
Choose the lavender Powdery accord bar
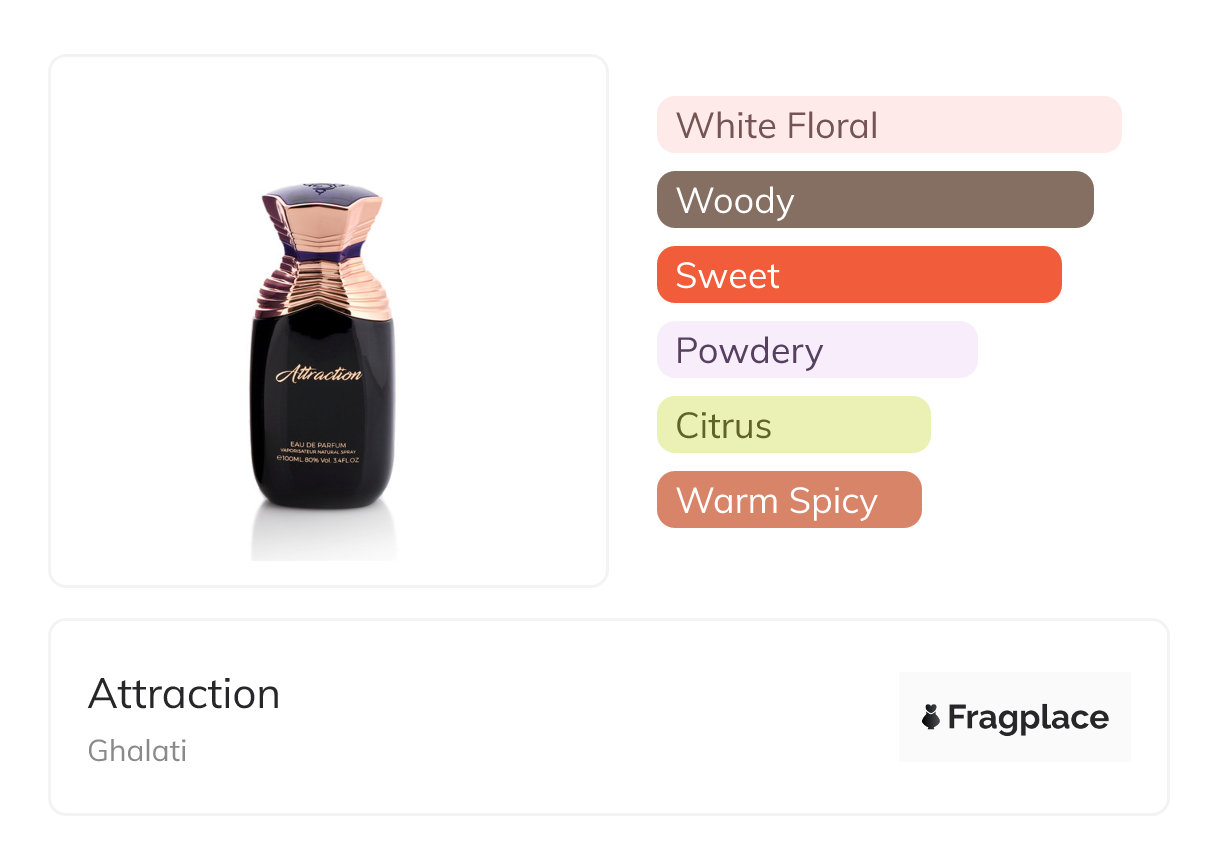(x=816, y=350)
